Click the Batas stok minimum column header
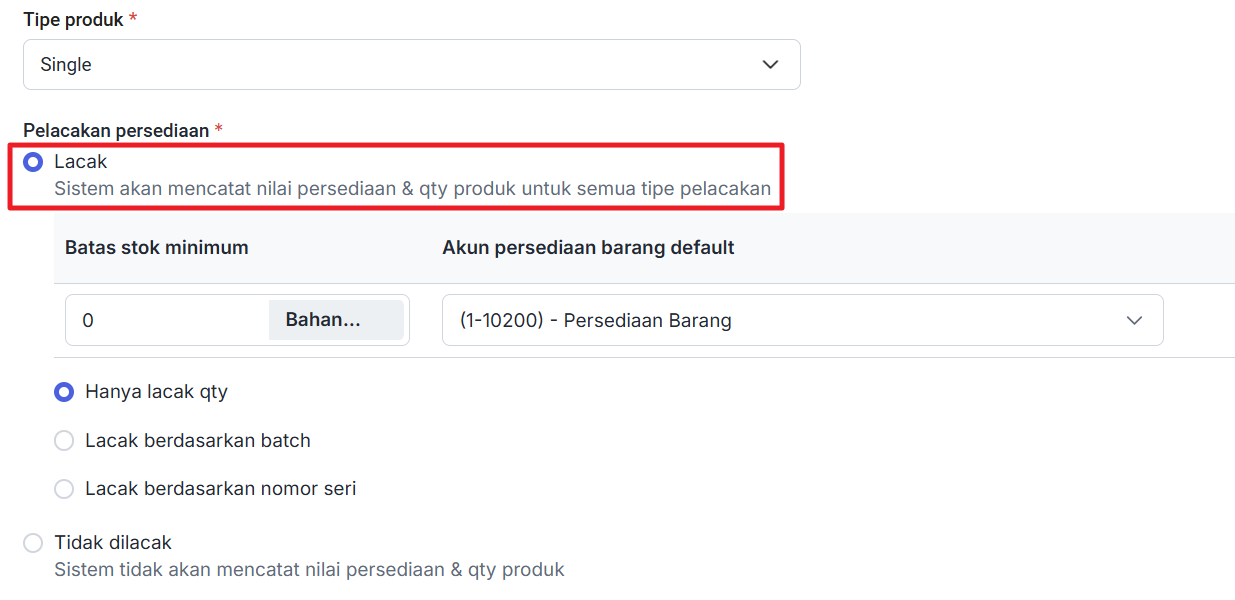 [157, 248]
